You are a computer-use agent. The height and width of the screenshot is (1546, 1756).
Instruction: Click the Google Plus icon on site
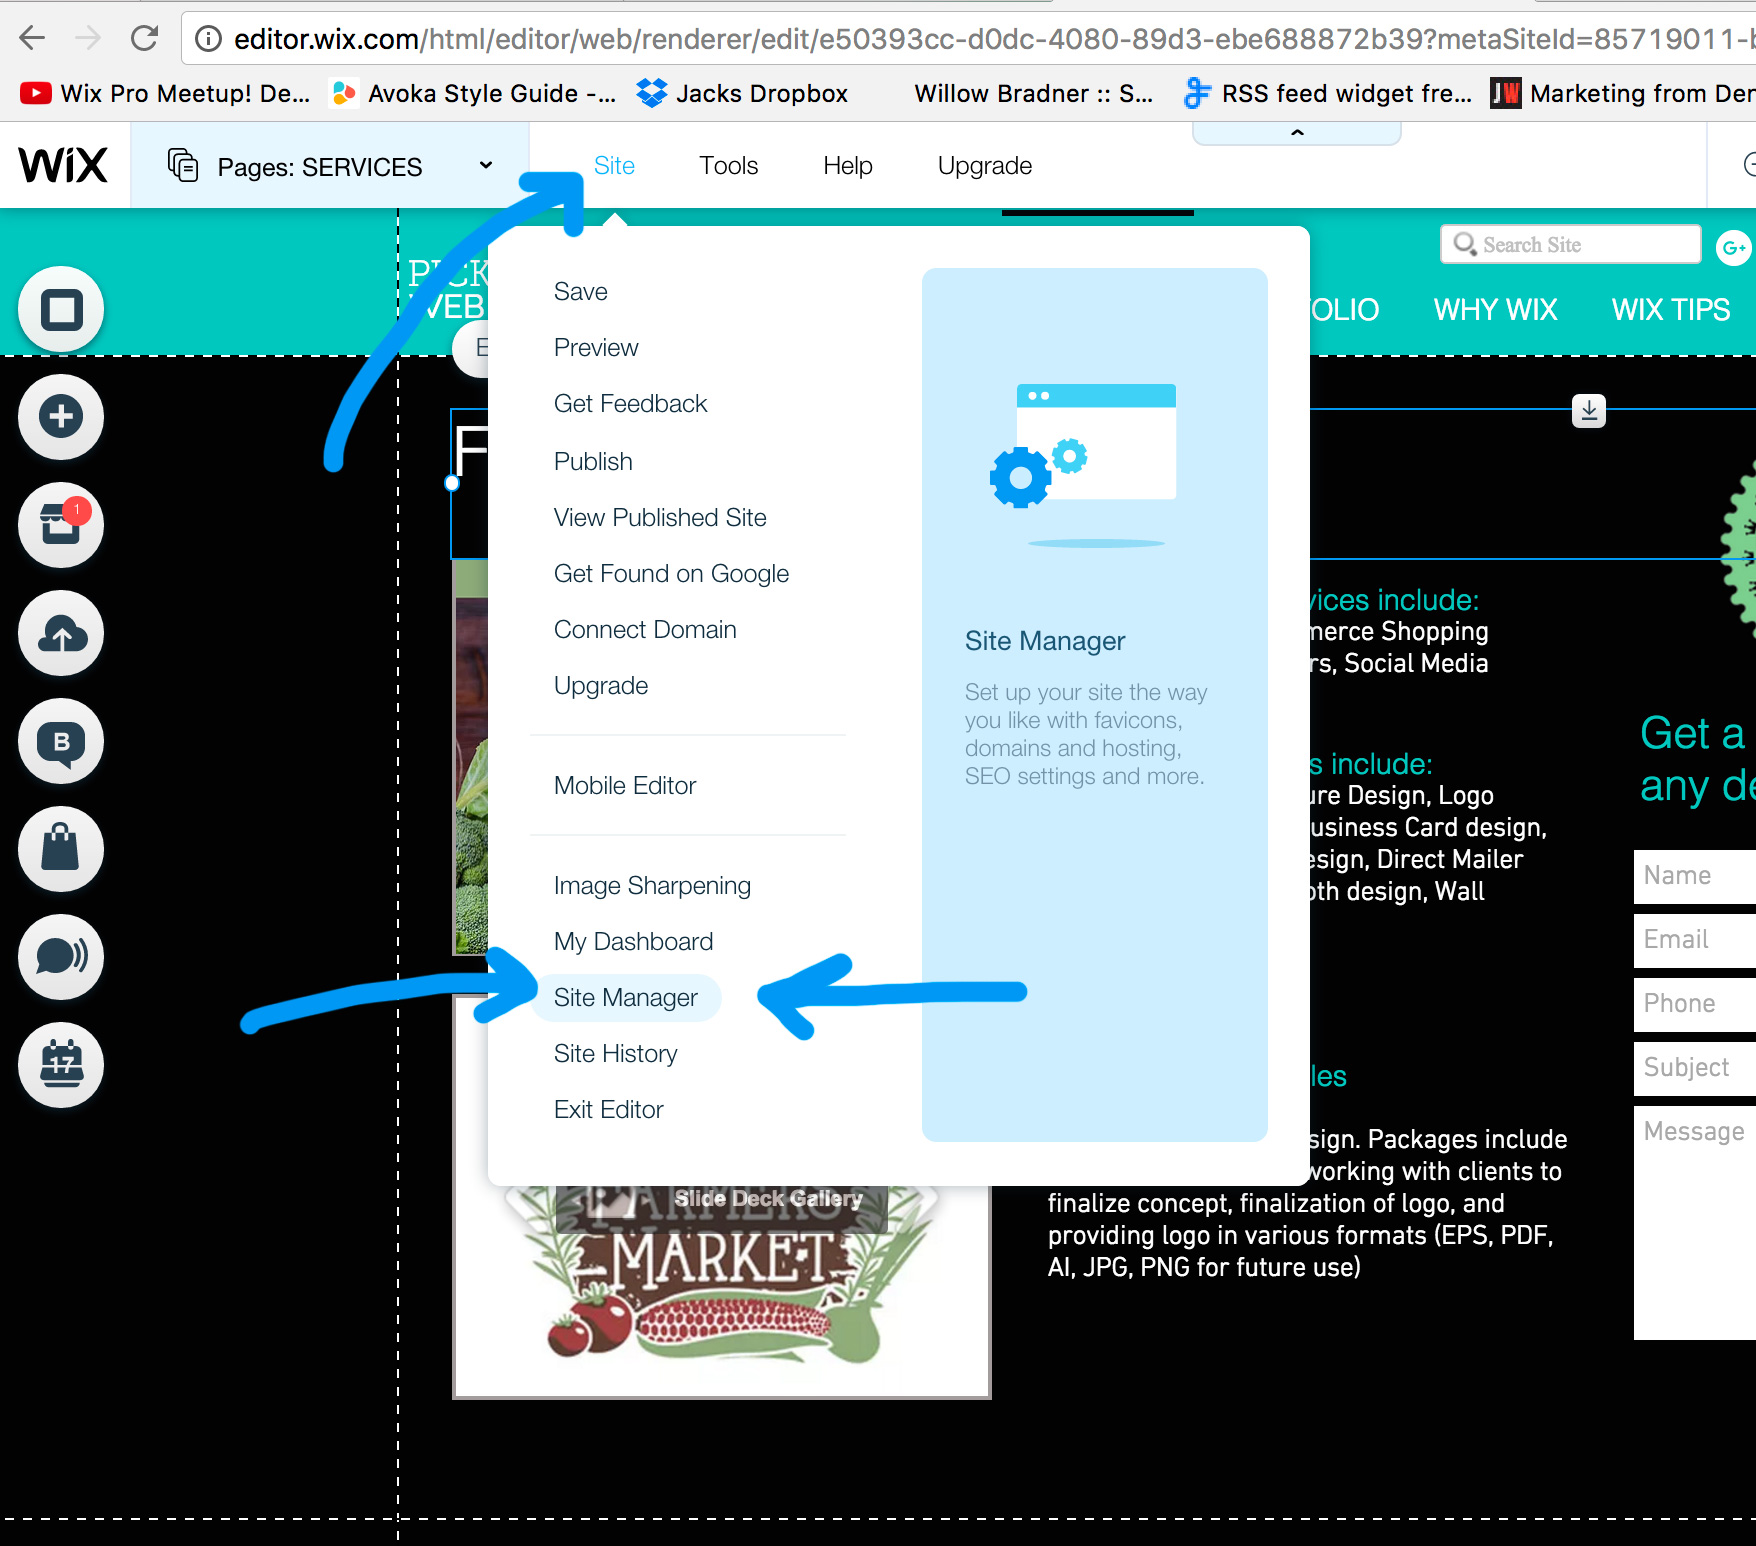point(1733,247)
